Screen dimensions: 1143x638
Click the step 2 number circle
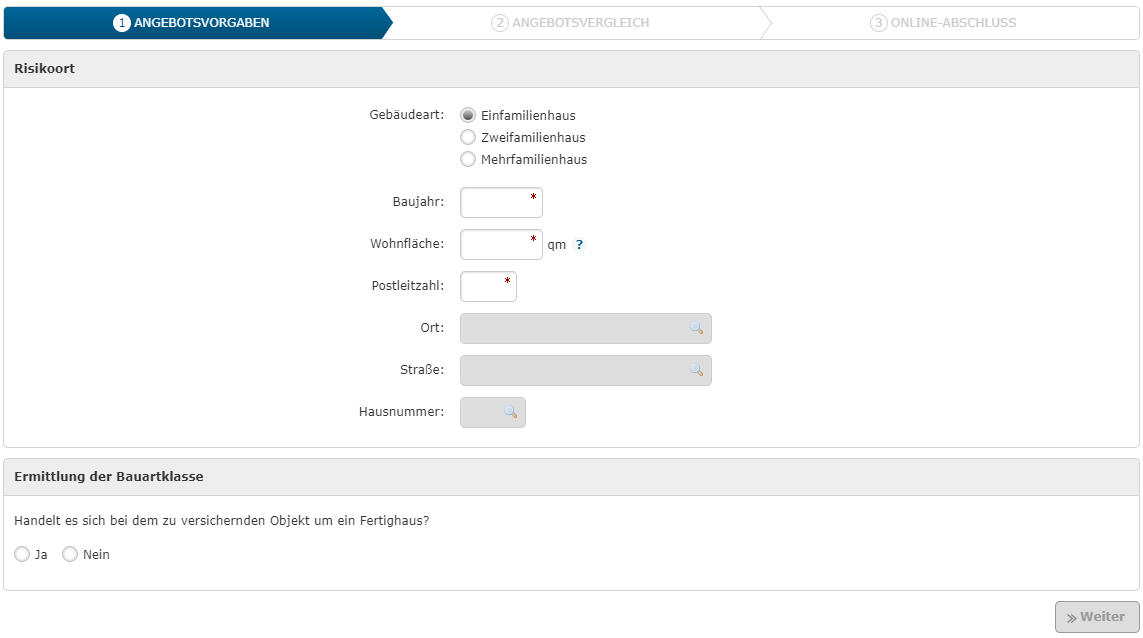(500, 23)
